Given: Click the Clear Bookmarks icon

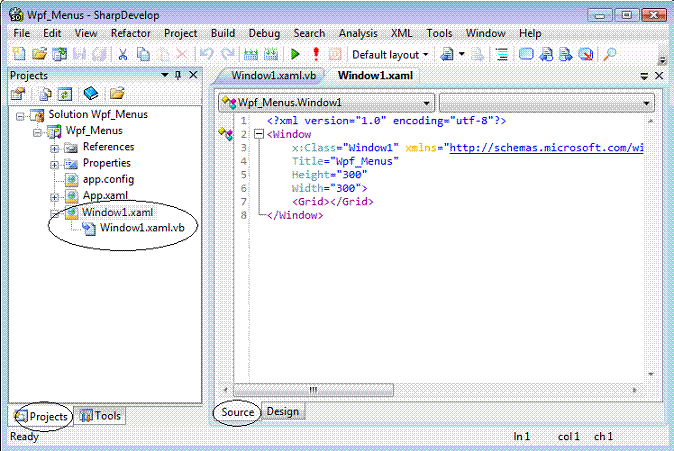Looking at the screenshot, I should tap(586, 54).
